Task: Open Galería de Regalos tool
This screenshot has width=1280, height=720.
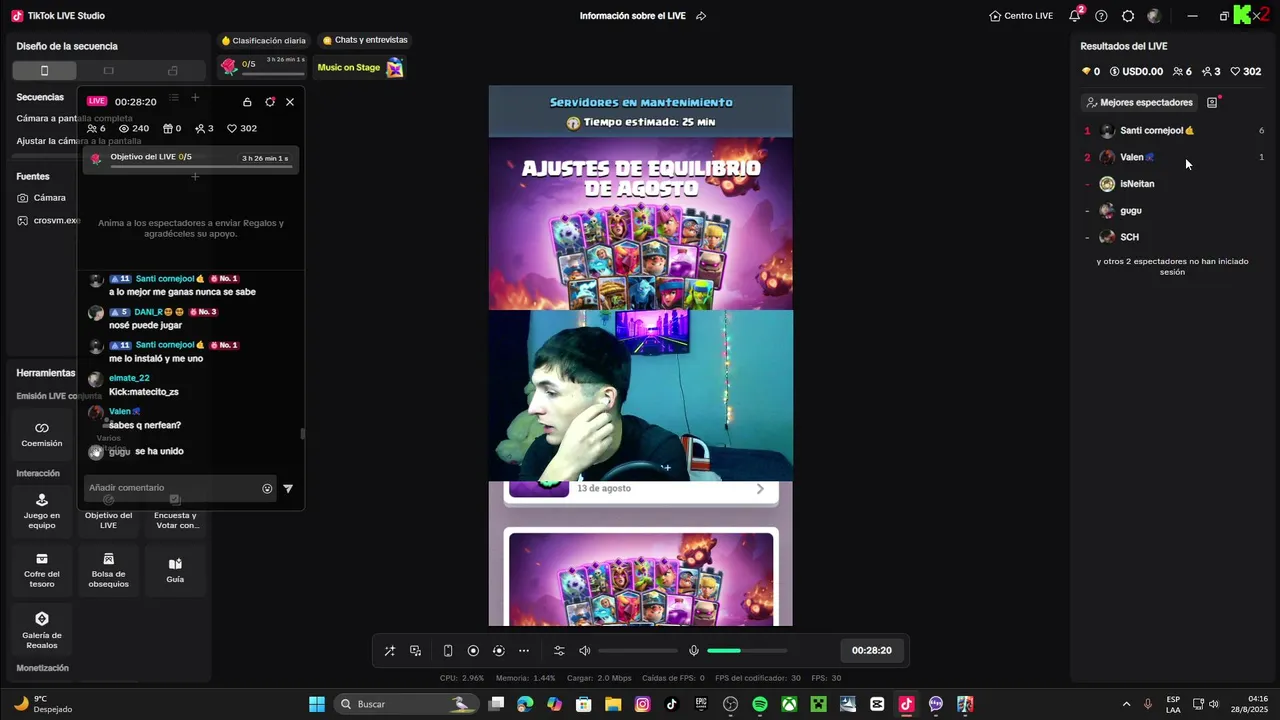Action: pos(42,630)
